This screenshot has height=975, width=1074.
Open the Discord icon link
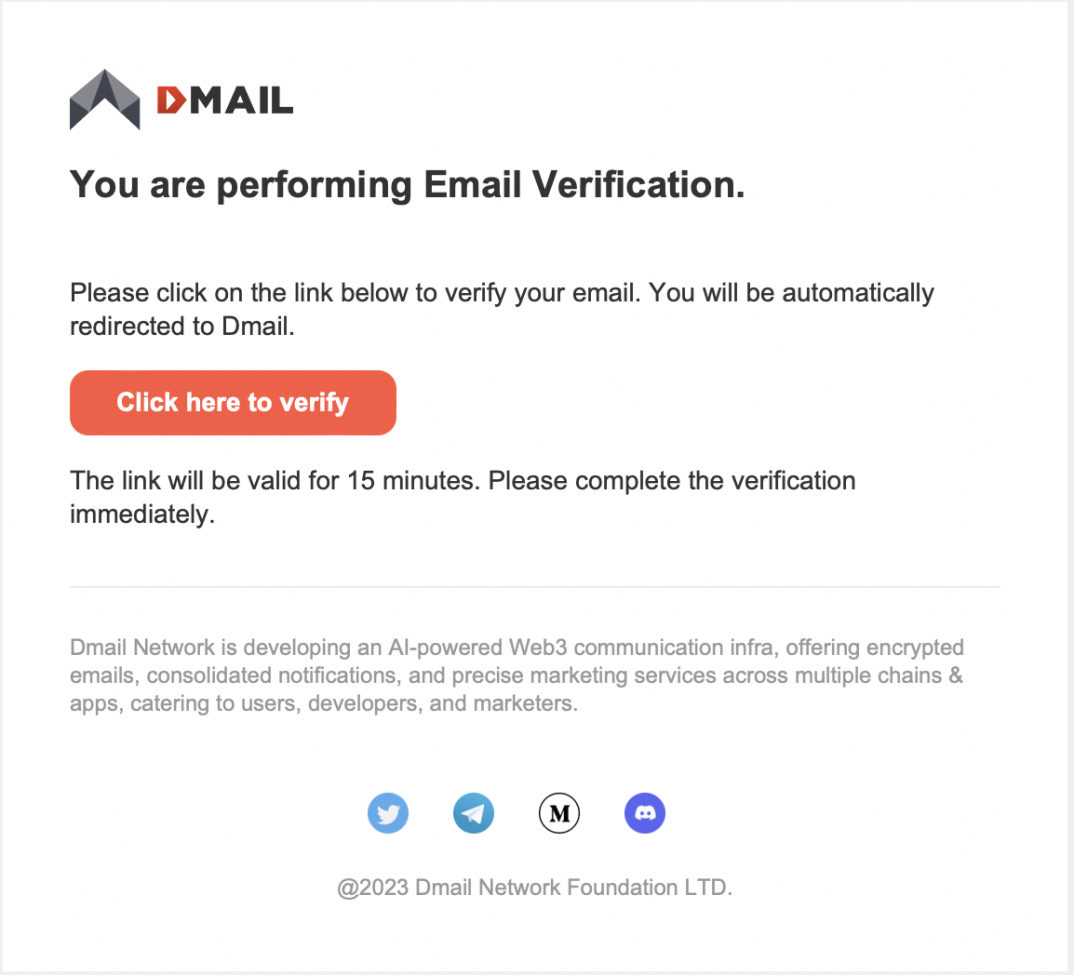(645, 814)
